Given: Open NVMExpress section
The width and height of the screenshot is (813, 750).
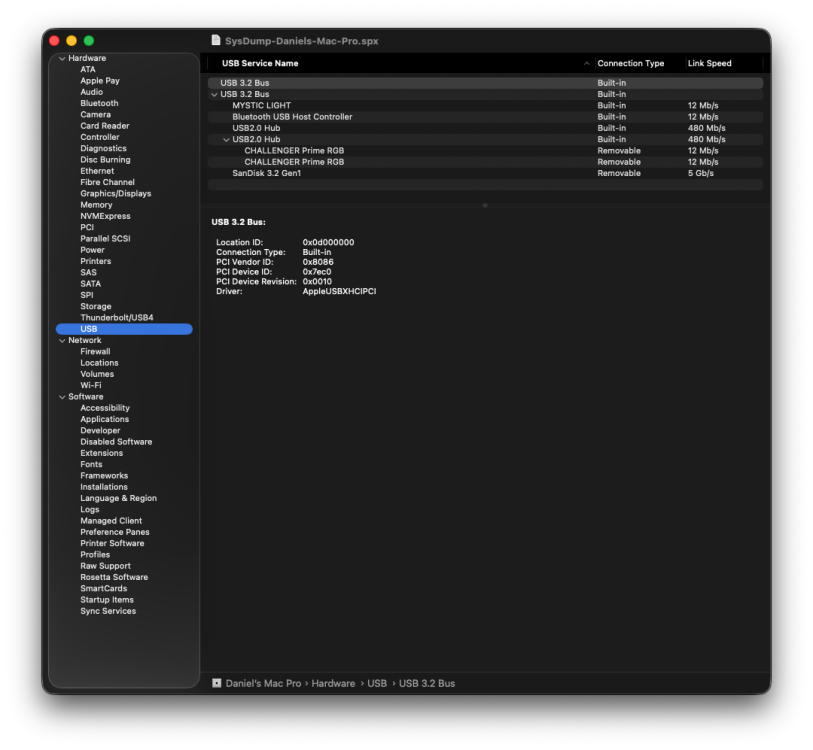Looking at the screenshot, I should click(105, 216).
